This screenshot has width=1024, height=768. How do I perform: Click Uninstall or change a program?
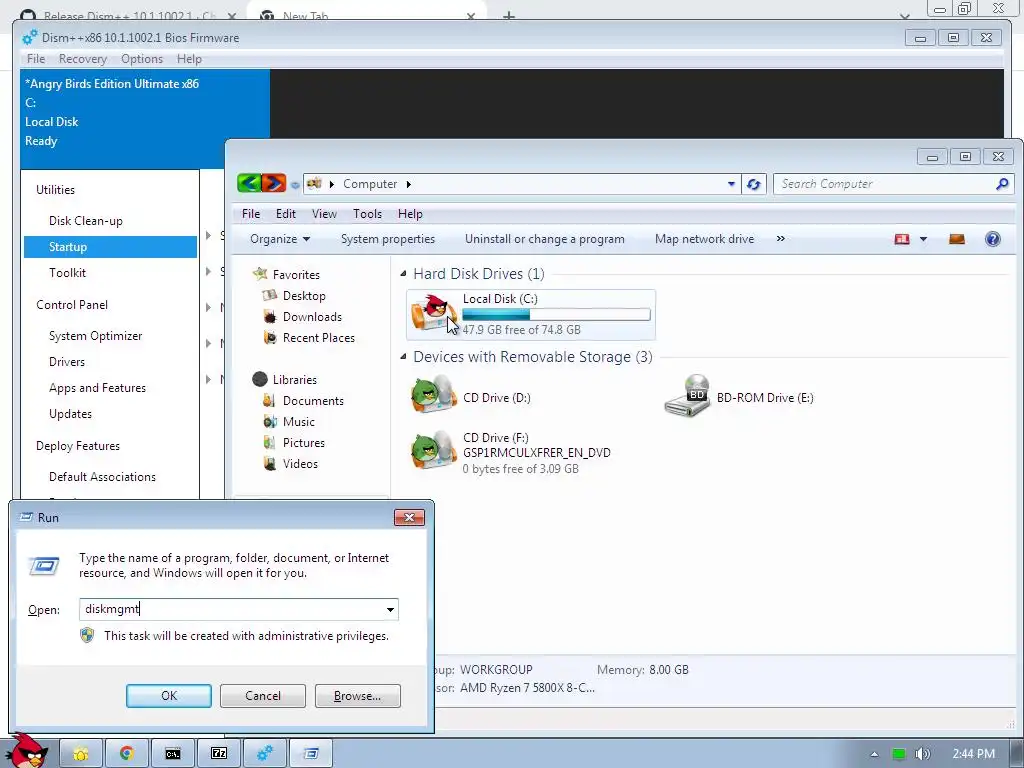[545, 239]
